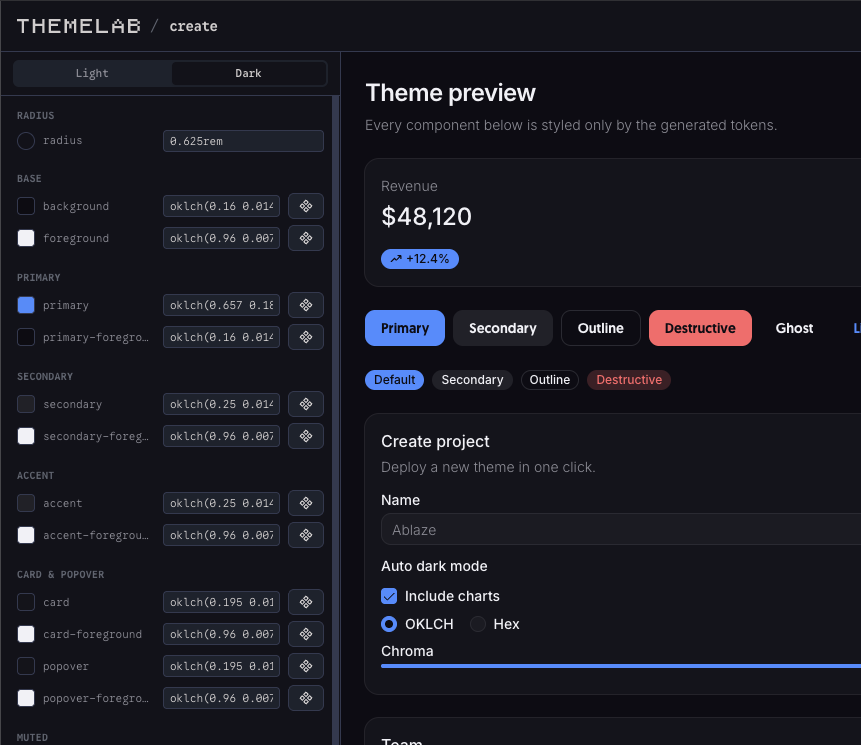This screenshot has height=745, width=861.
Task: Open picker icon for secondary-foreground row
Action: pos(306,436)
